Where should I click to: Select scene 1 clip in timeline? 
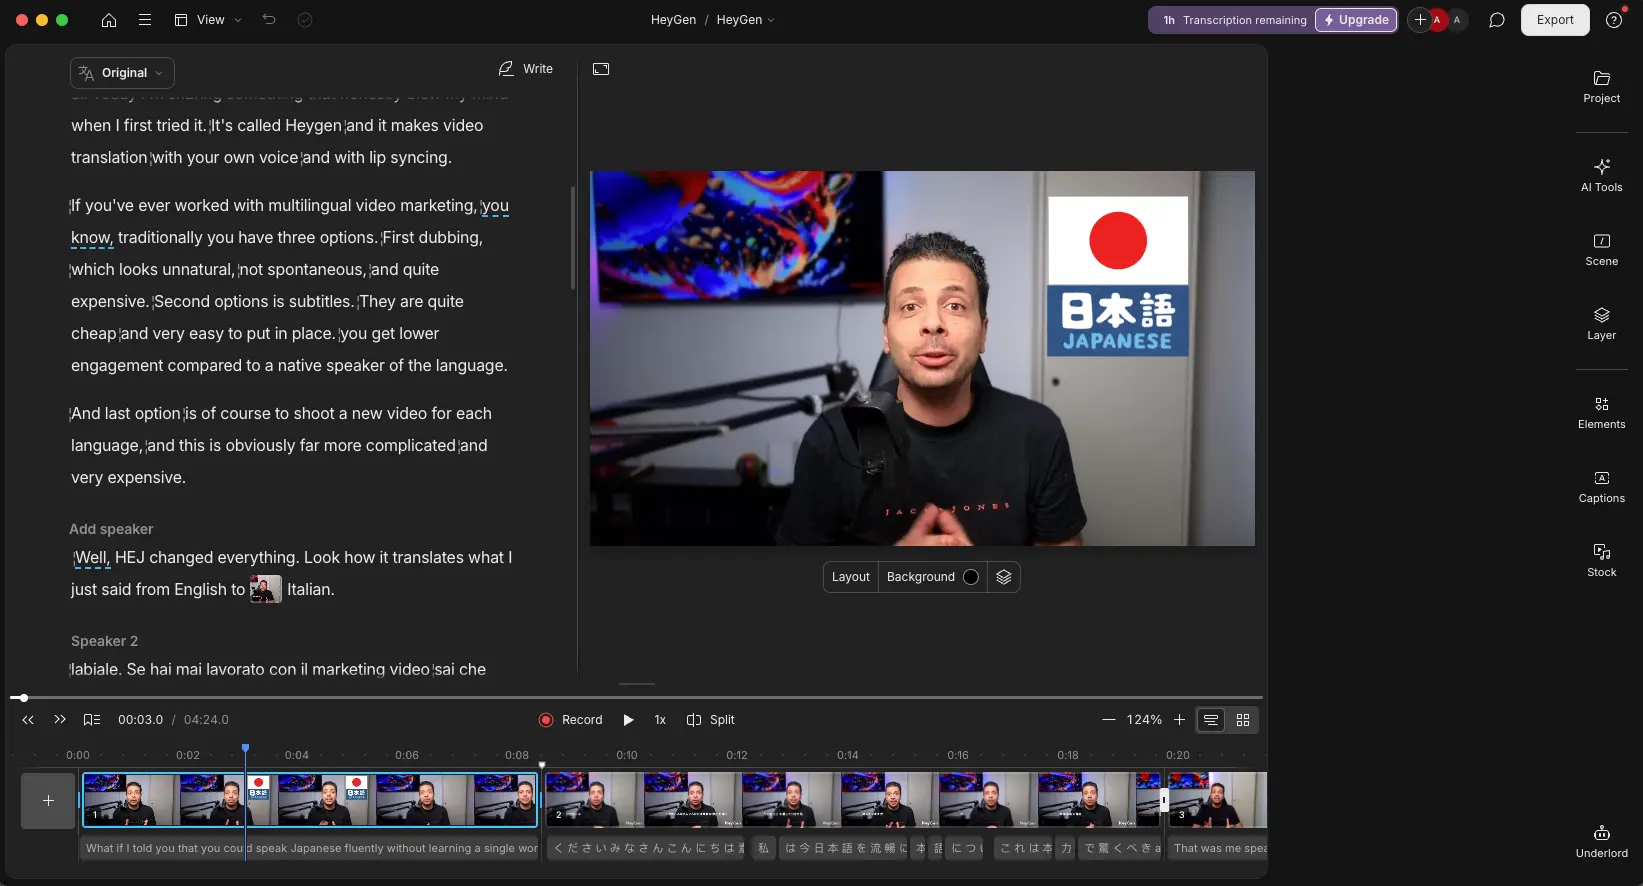[x=310, y=800]
